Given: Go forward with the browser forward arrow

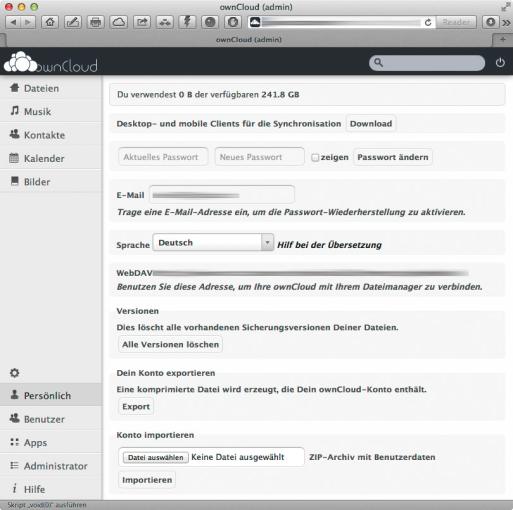Looking at the screenshot, I should [x=28, y=22].
